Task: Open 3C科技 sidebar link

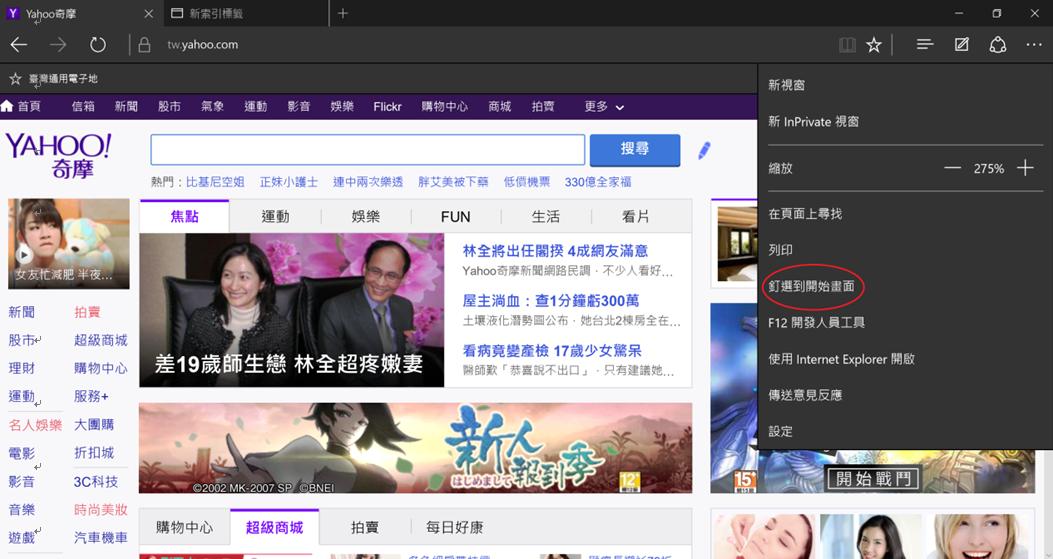Action: tap(96, 481)
